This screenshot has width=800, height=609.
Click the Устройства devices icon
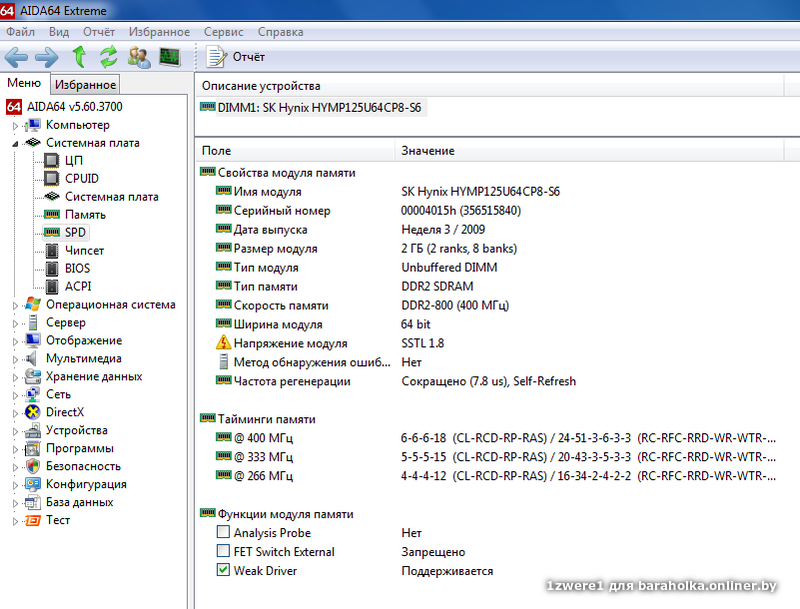[x=33, y=430]
